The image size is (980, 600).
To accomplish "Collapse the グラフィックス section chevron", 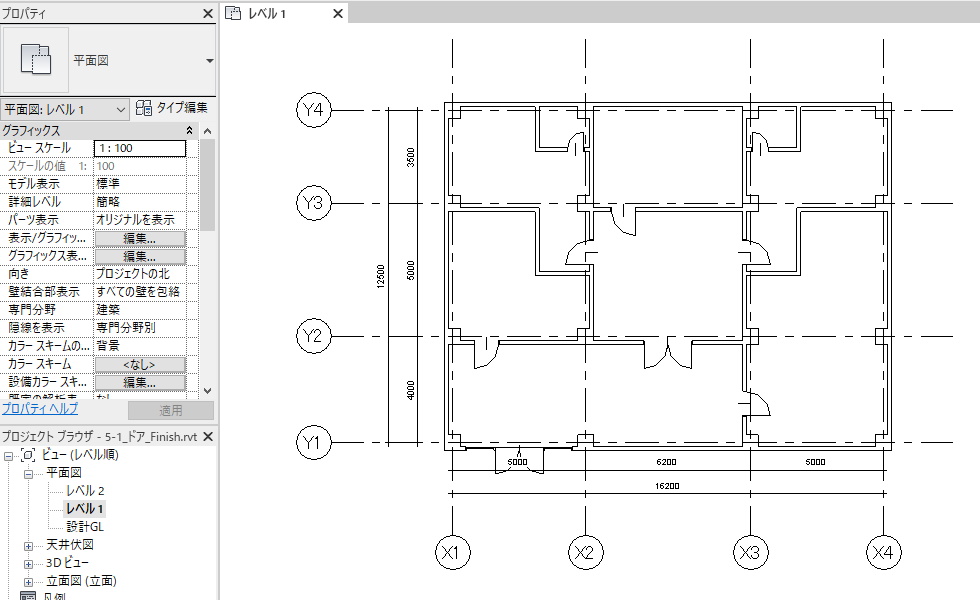I will pos(189,130).
